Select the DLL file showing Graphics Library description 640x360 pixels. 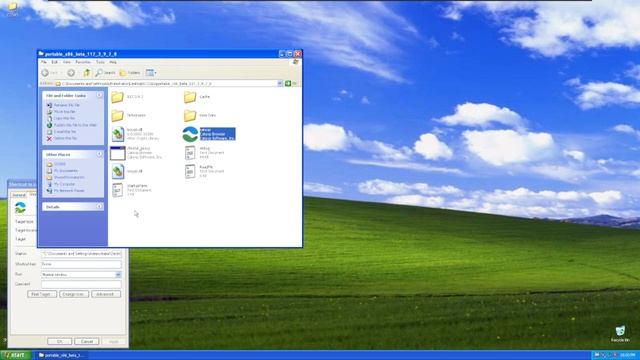click(x=135, y=134)
